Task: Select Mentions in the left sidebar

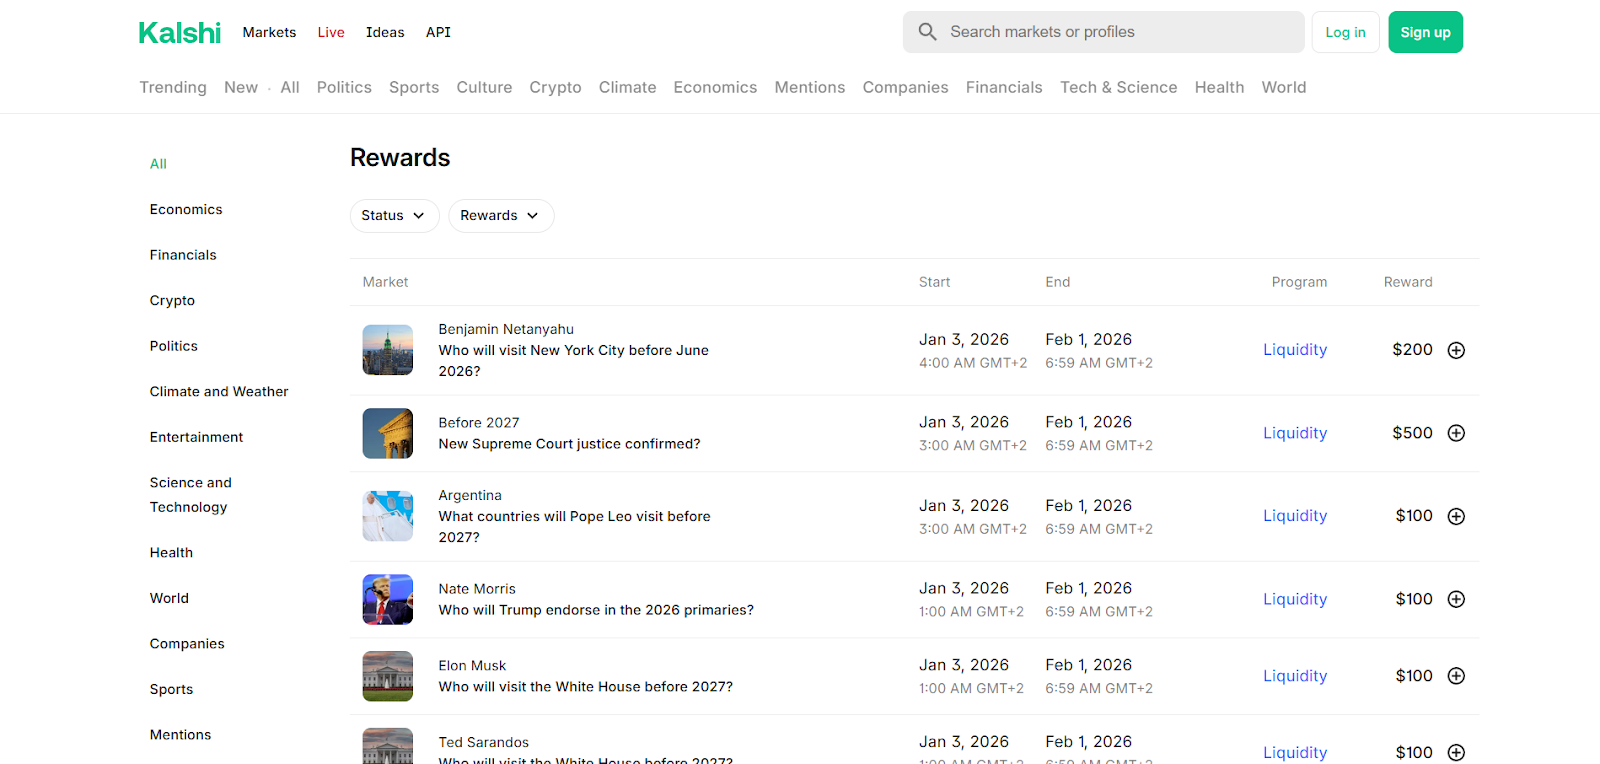Action: pyautogui.click(x=180, y=735)
